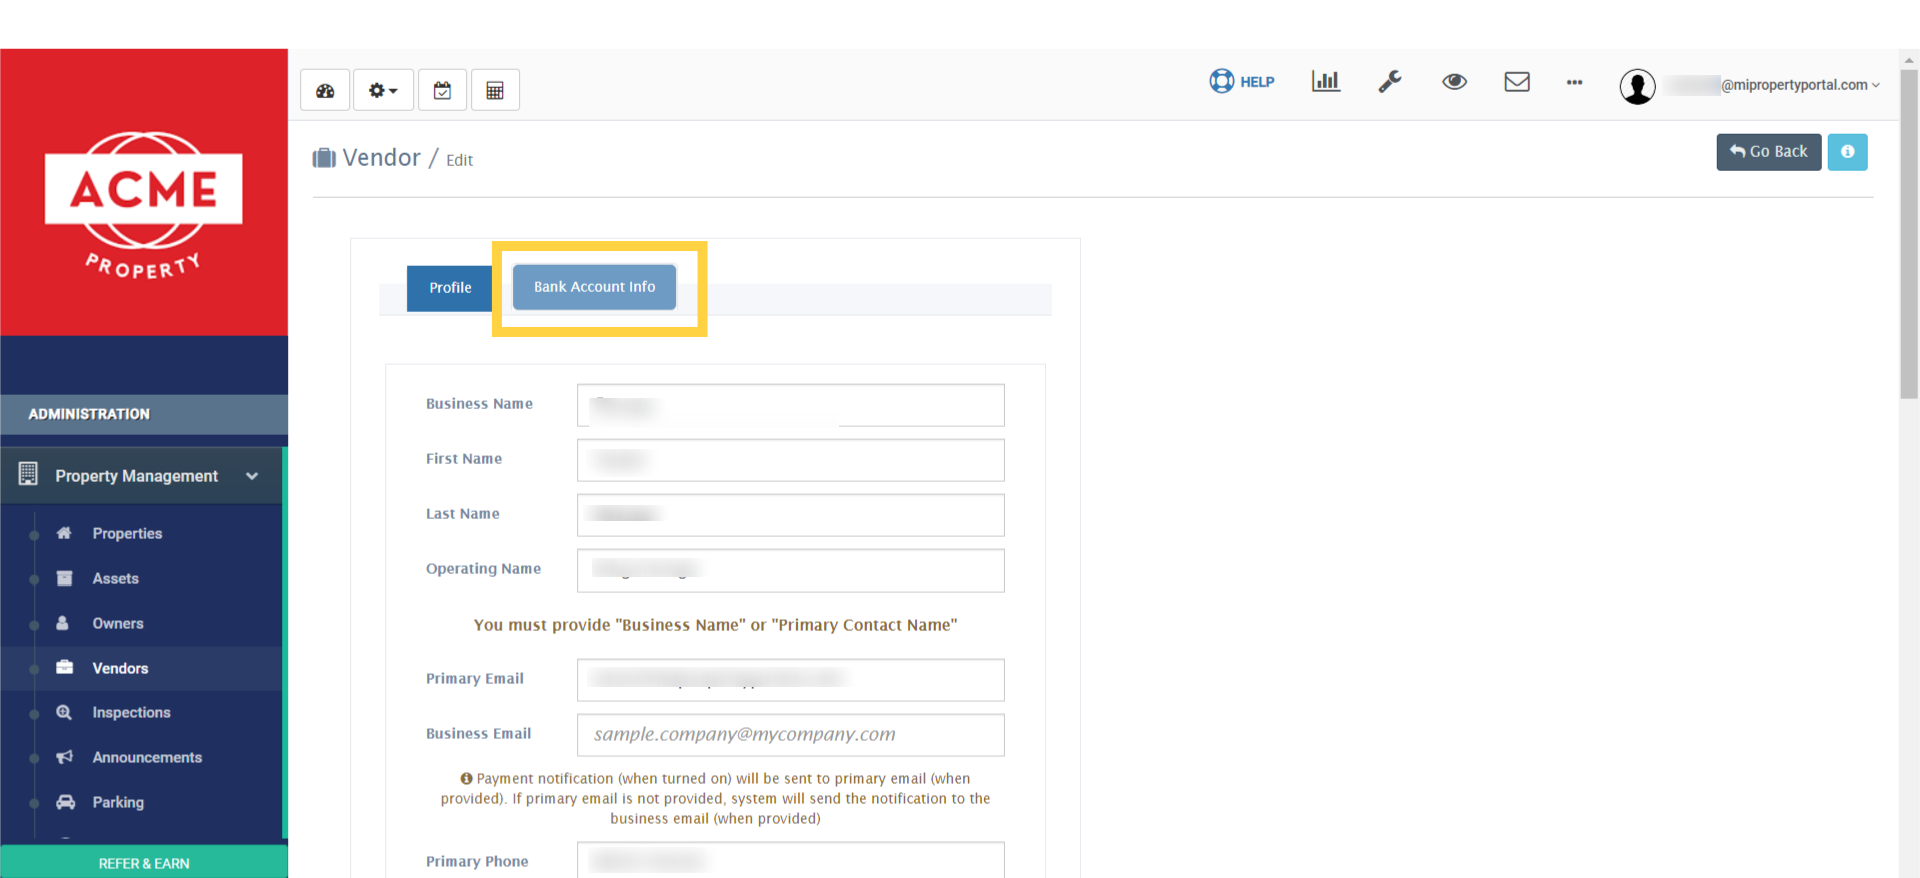Image resolution: width=1920 pixels, height=878 pixels.
Task: Open the settings gear dropdown
Action: [383, 90]
